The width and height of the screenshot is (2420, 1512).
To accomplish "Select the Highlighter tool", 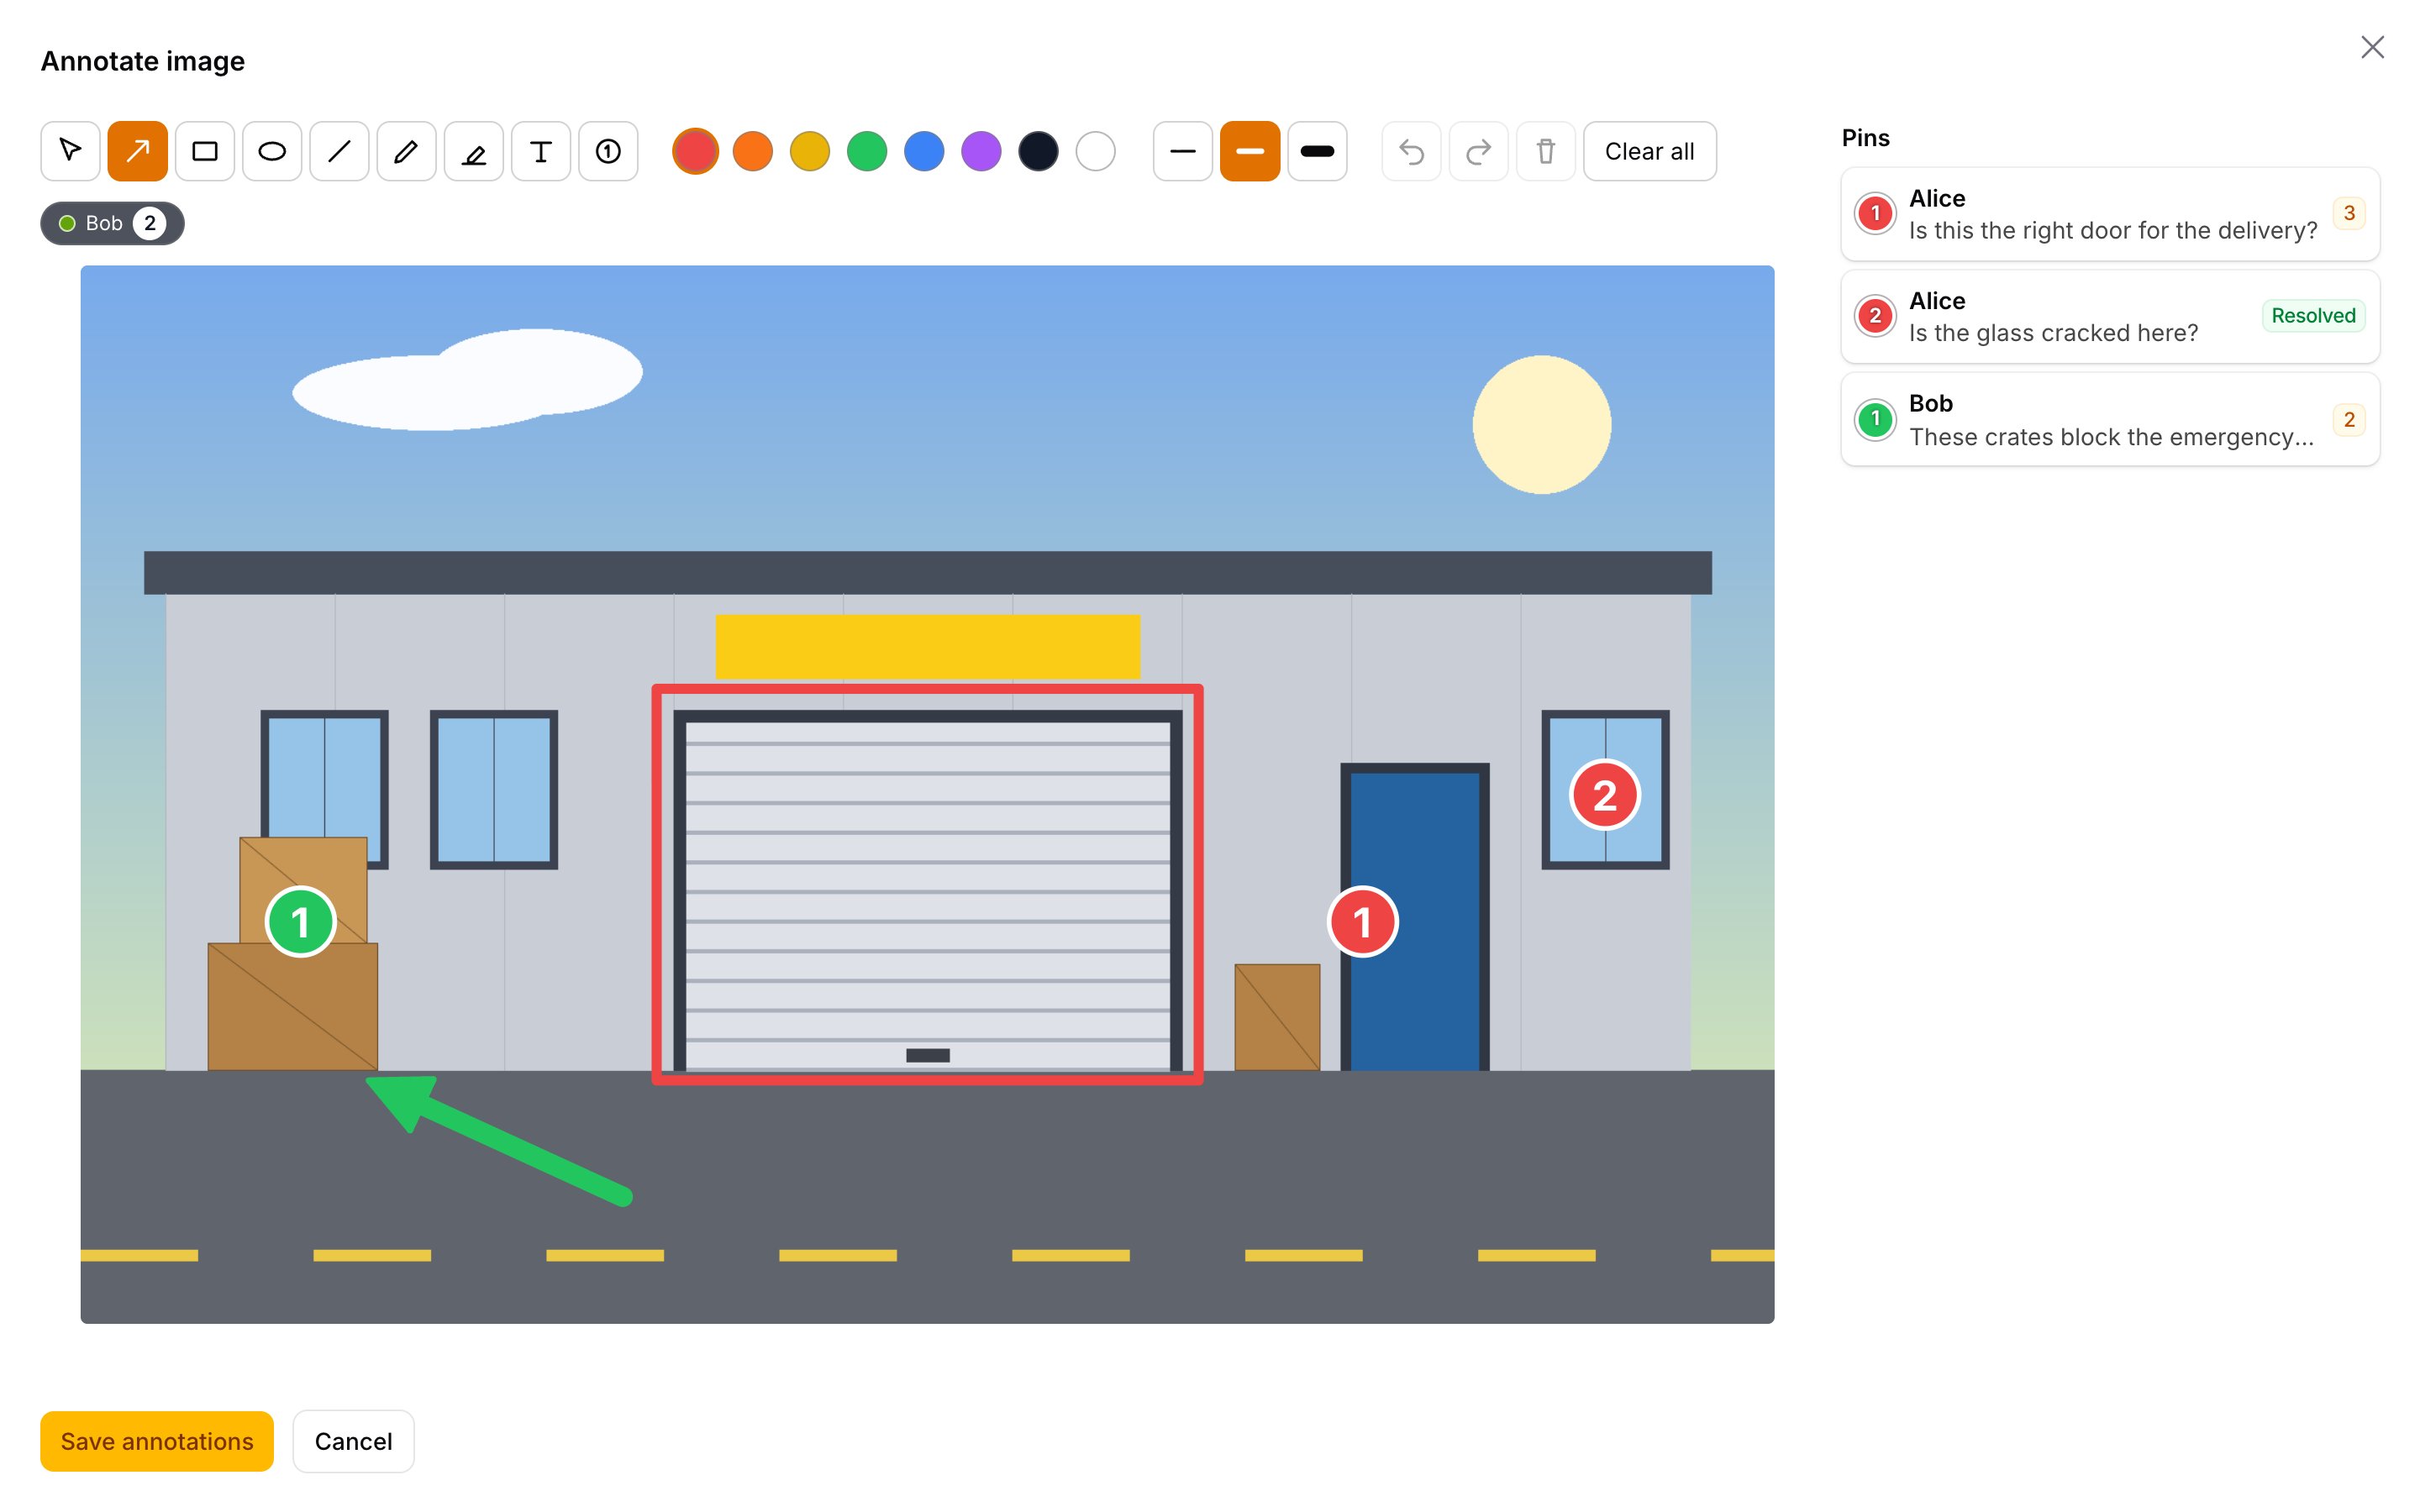I will coord(473,151).
